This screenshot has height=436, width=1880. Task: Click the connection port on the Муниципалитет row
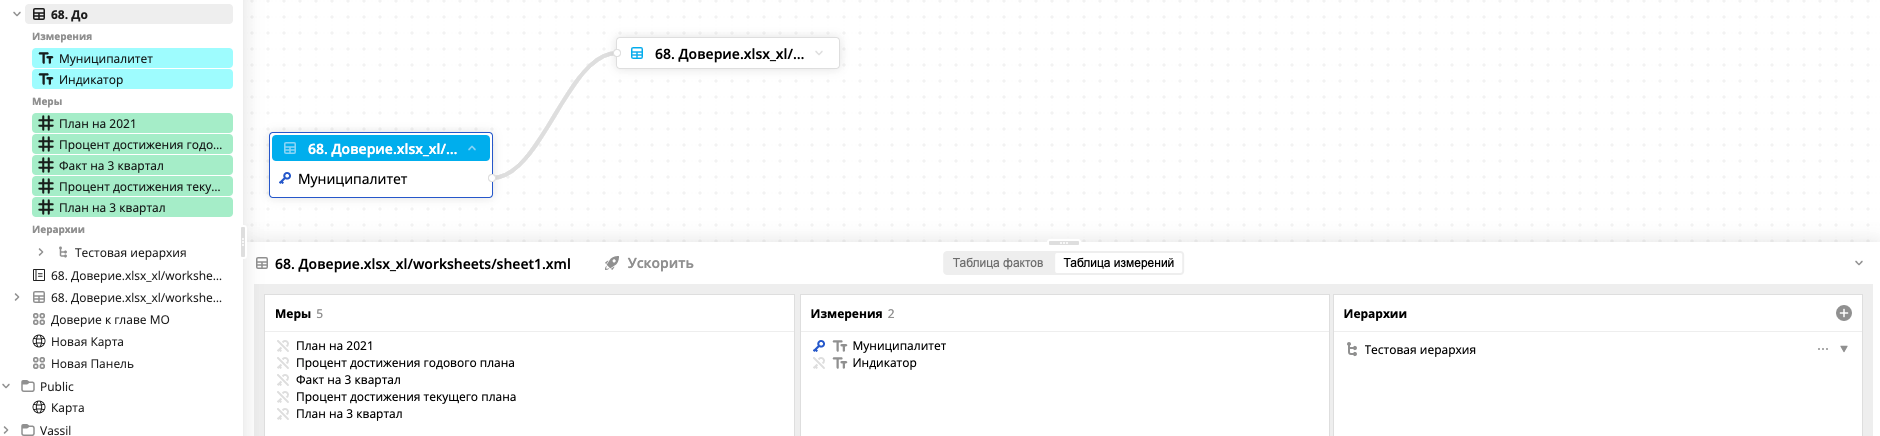(x=491, y=178)
